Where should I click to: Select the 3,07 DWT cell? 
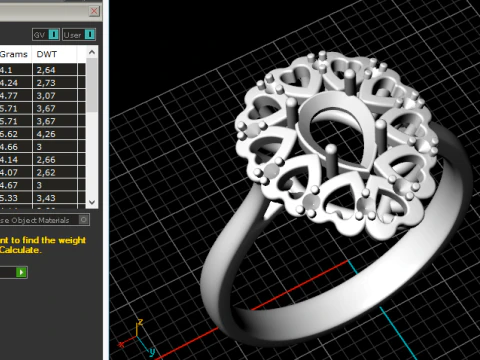tap(55, 95)
